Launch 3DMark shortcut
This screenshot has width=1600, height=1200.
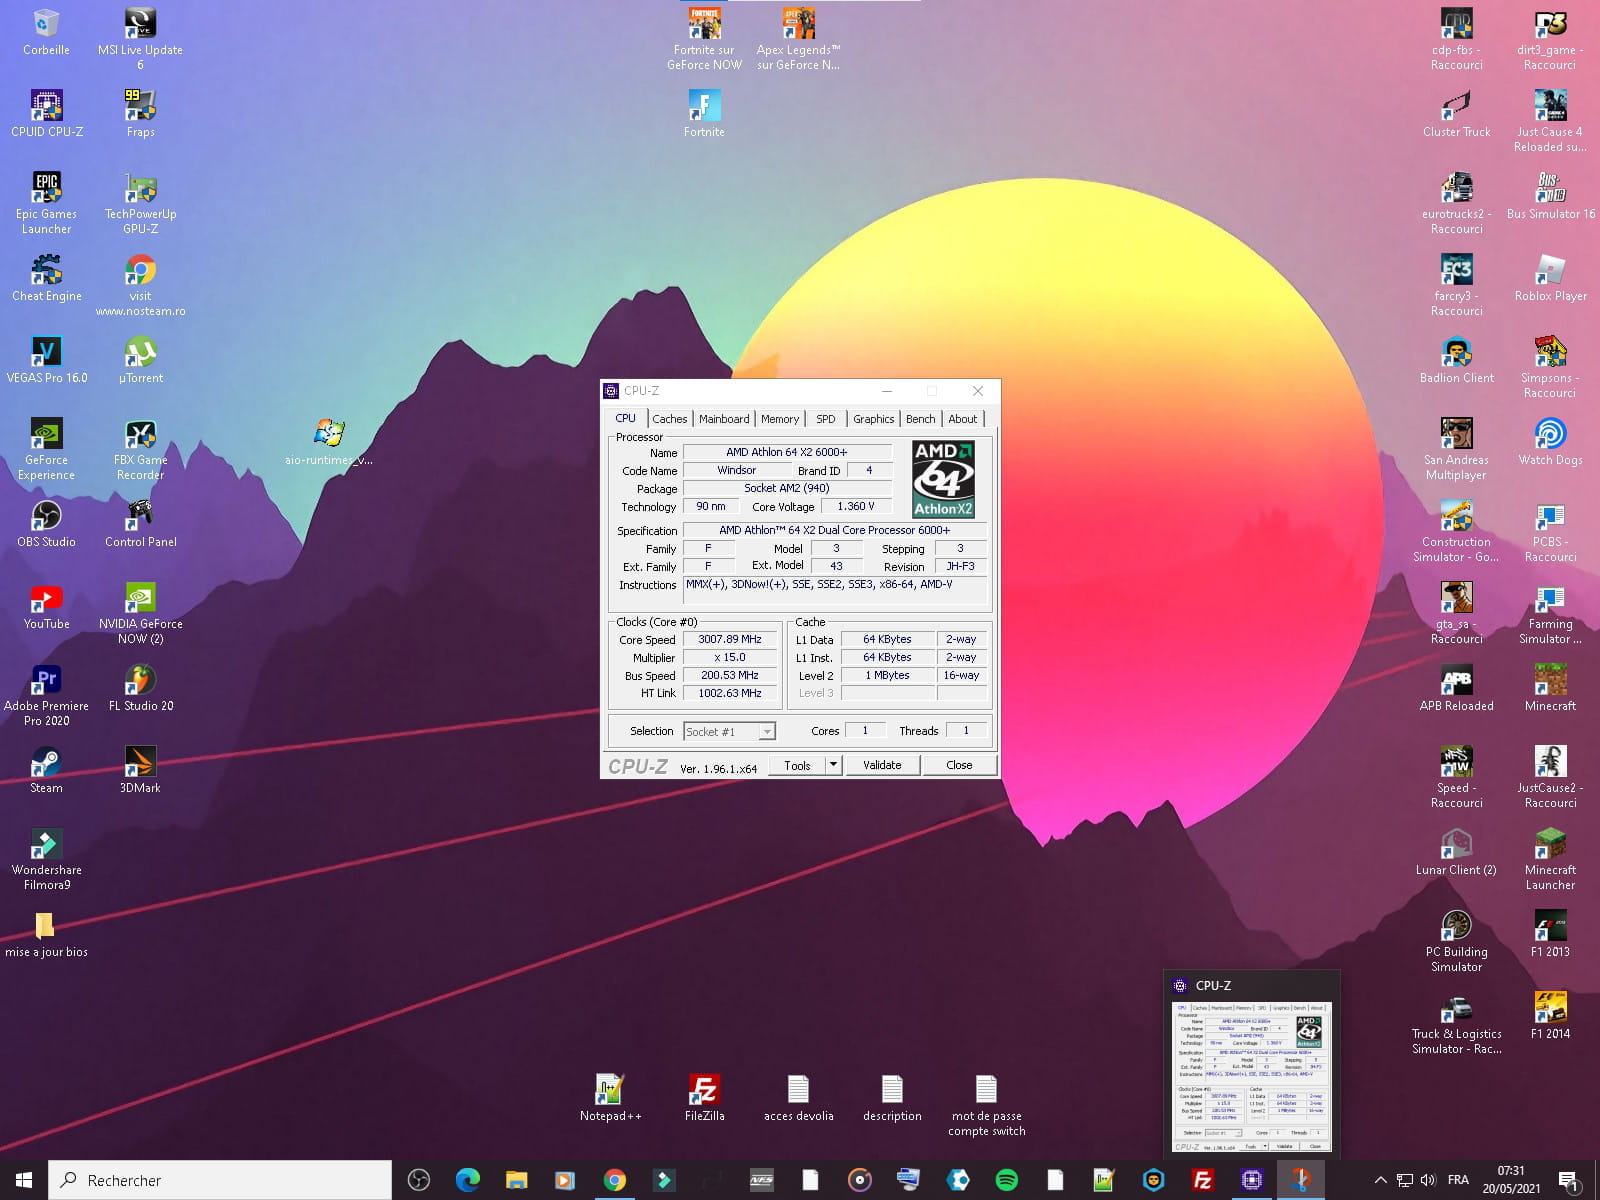click(x=140, y=769)
